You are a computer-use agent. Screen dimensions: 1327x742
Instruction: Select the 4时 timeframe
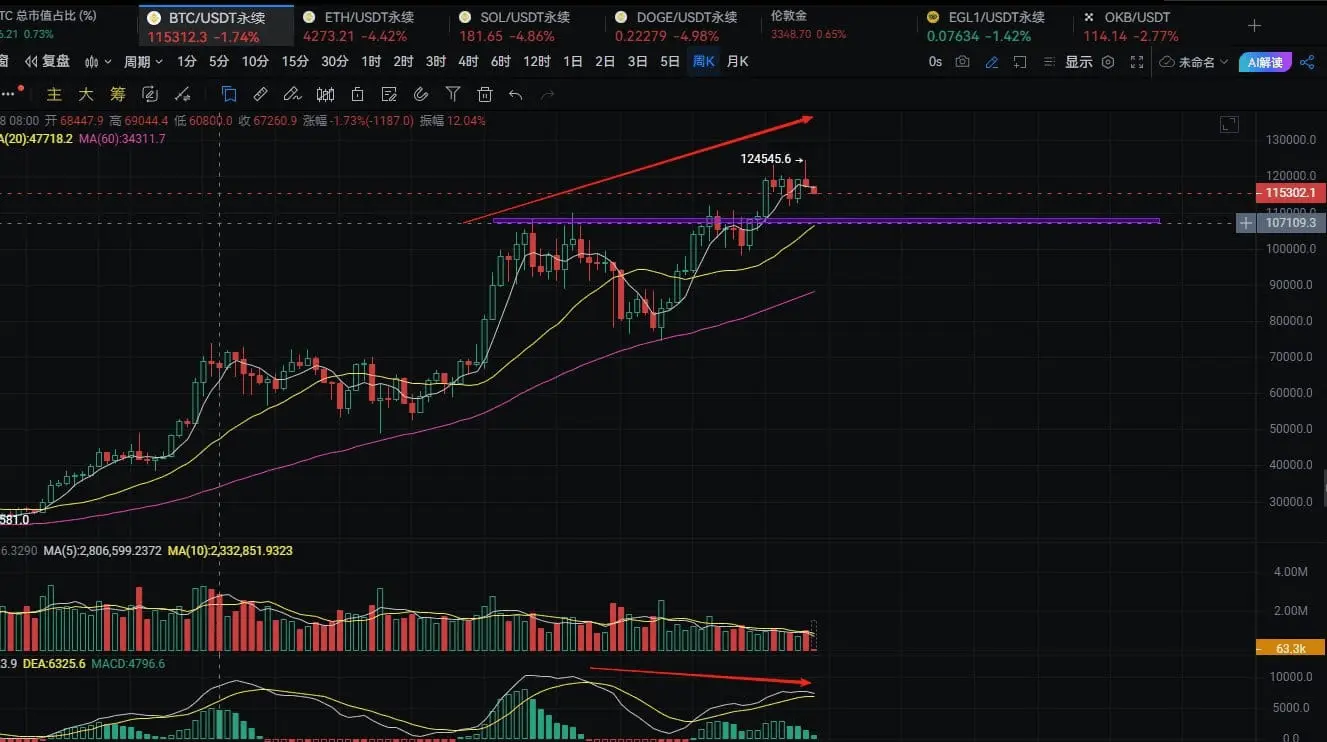[468, 61]
